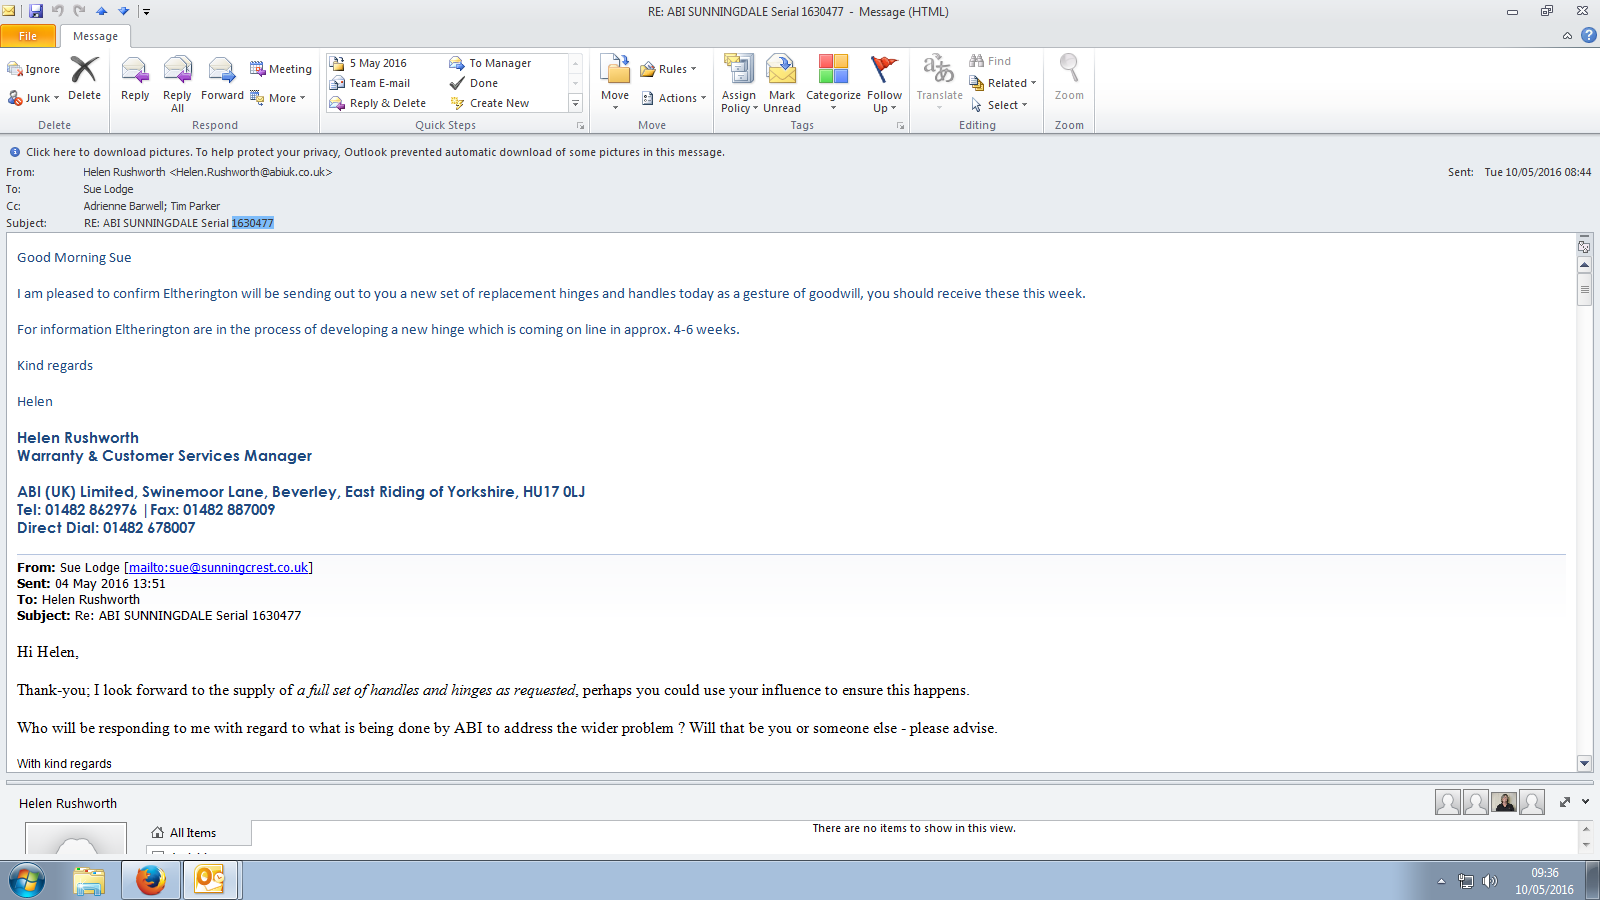Minimize the ribbon with the caret icon

pos(1567,36)
